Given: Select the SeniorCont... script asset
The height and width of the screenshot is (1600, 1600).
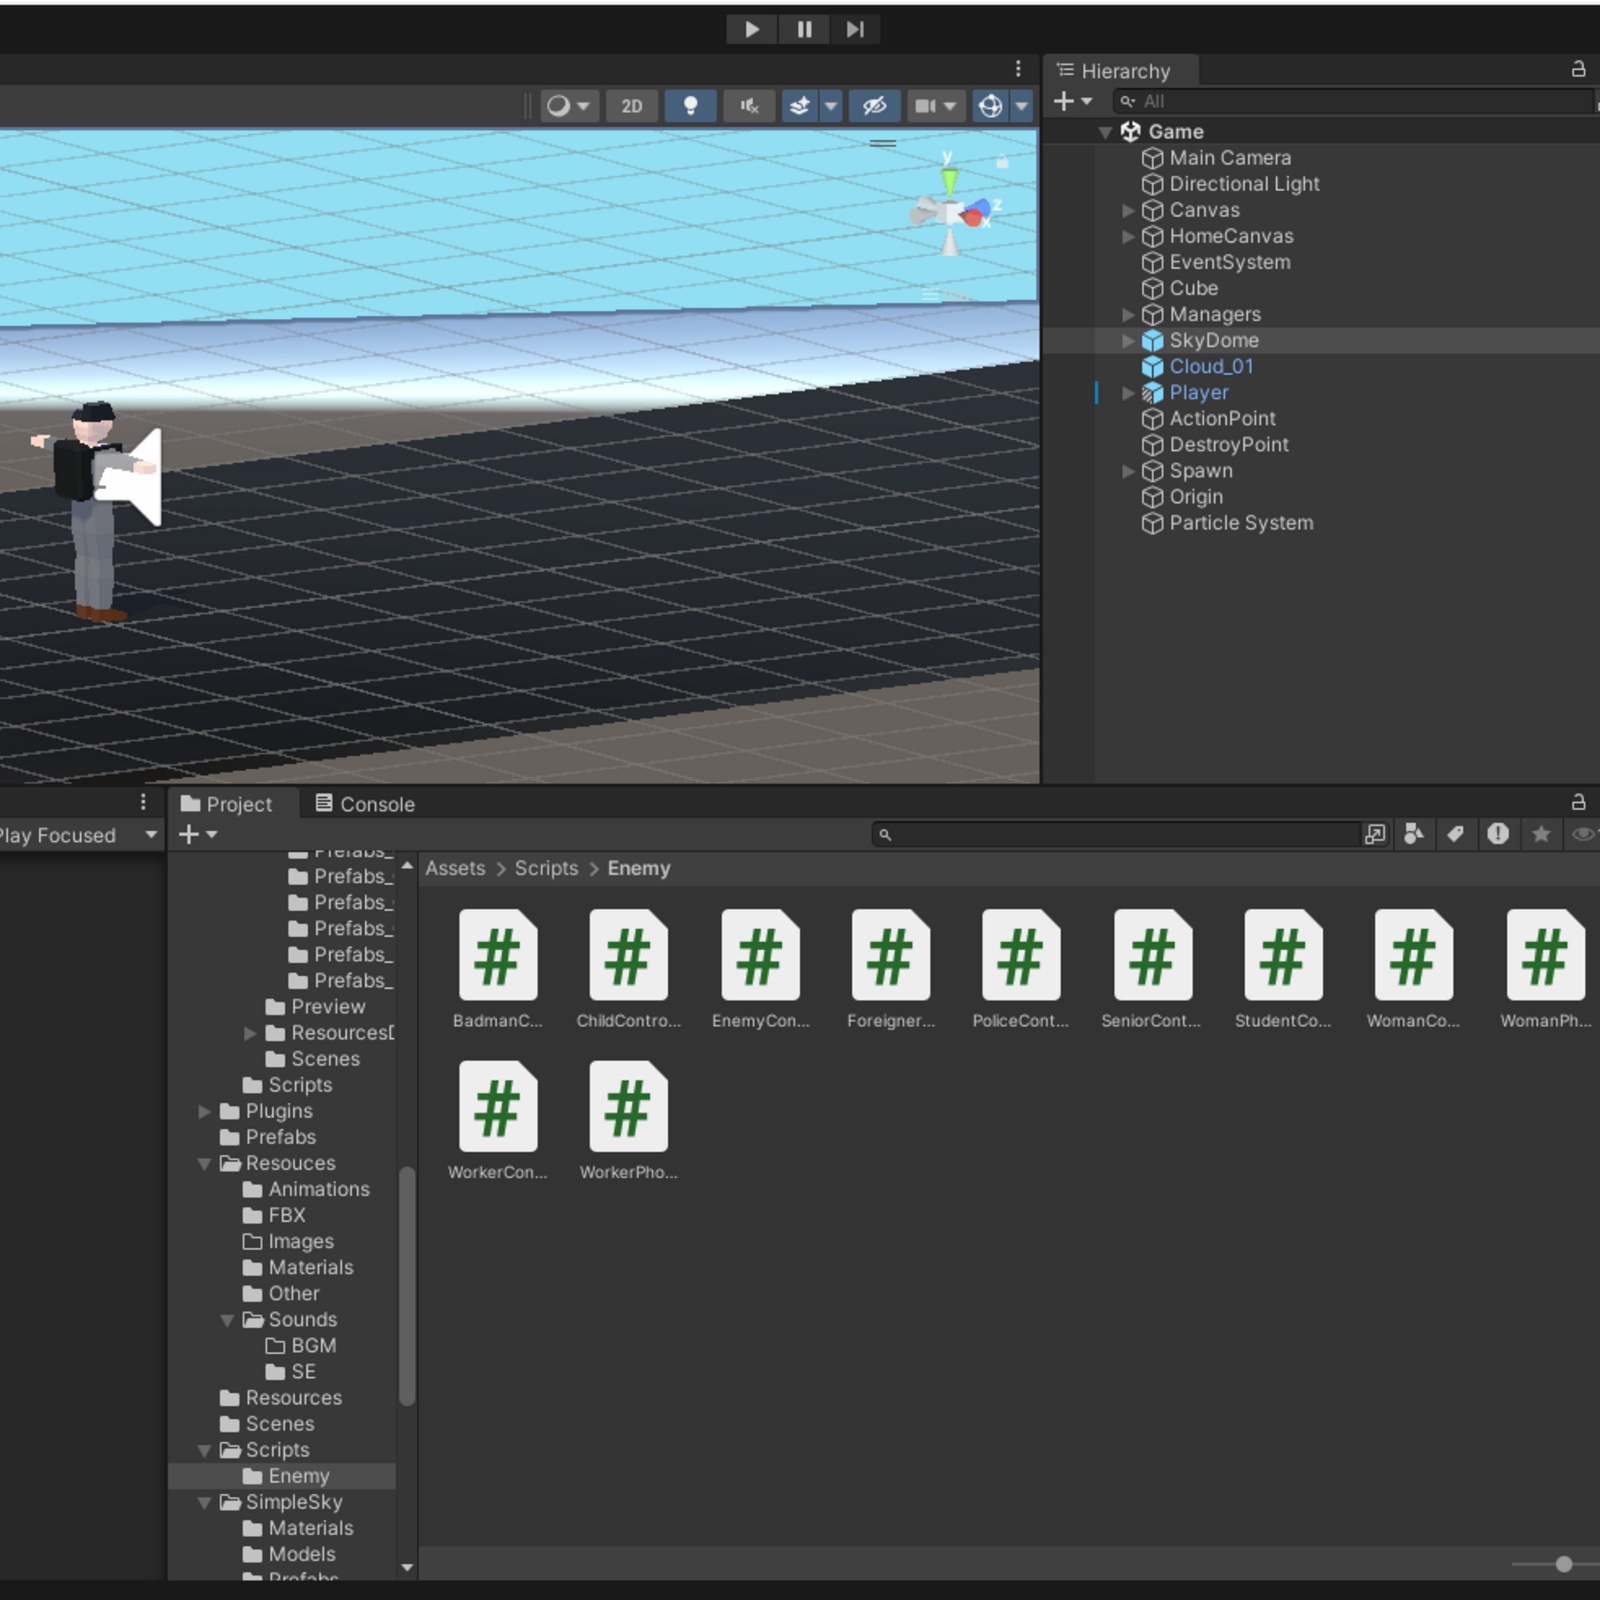Looking at the screenshot, I should (x=1152, y=969).
